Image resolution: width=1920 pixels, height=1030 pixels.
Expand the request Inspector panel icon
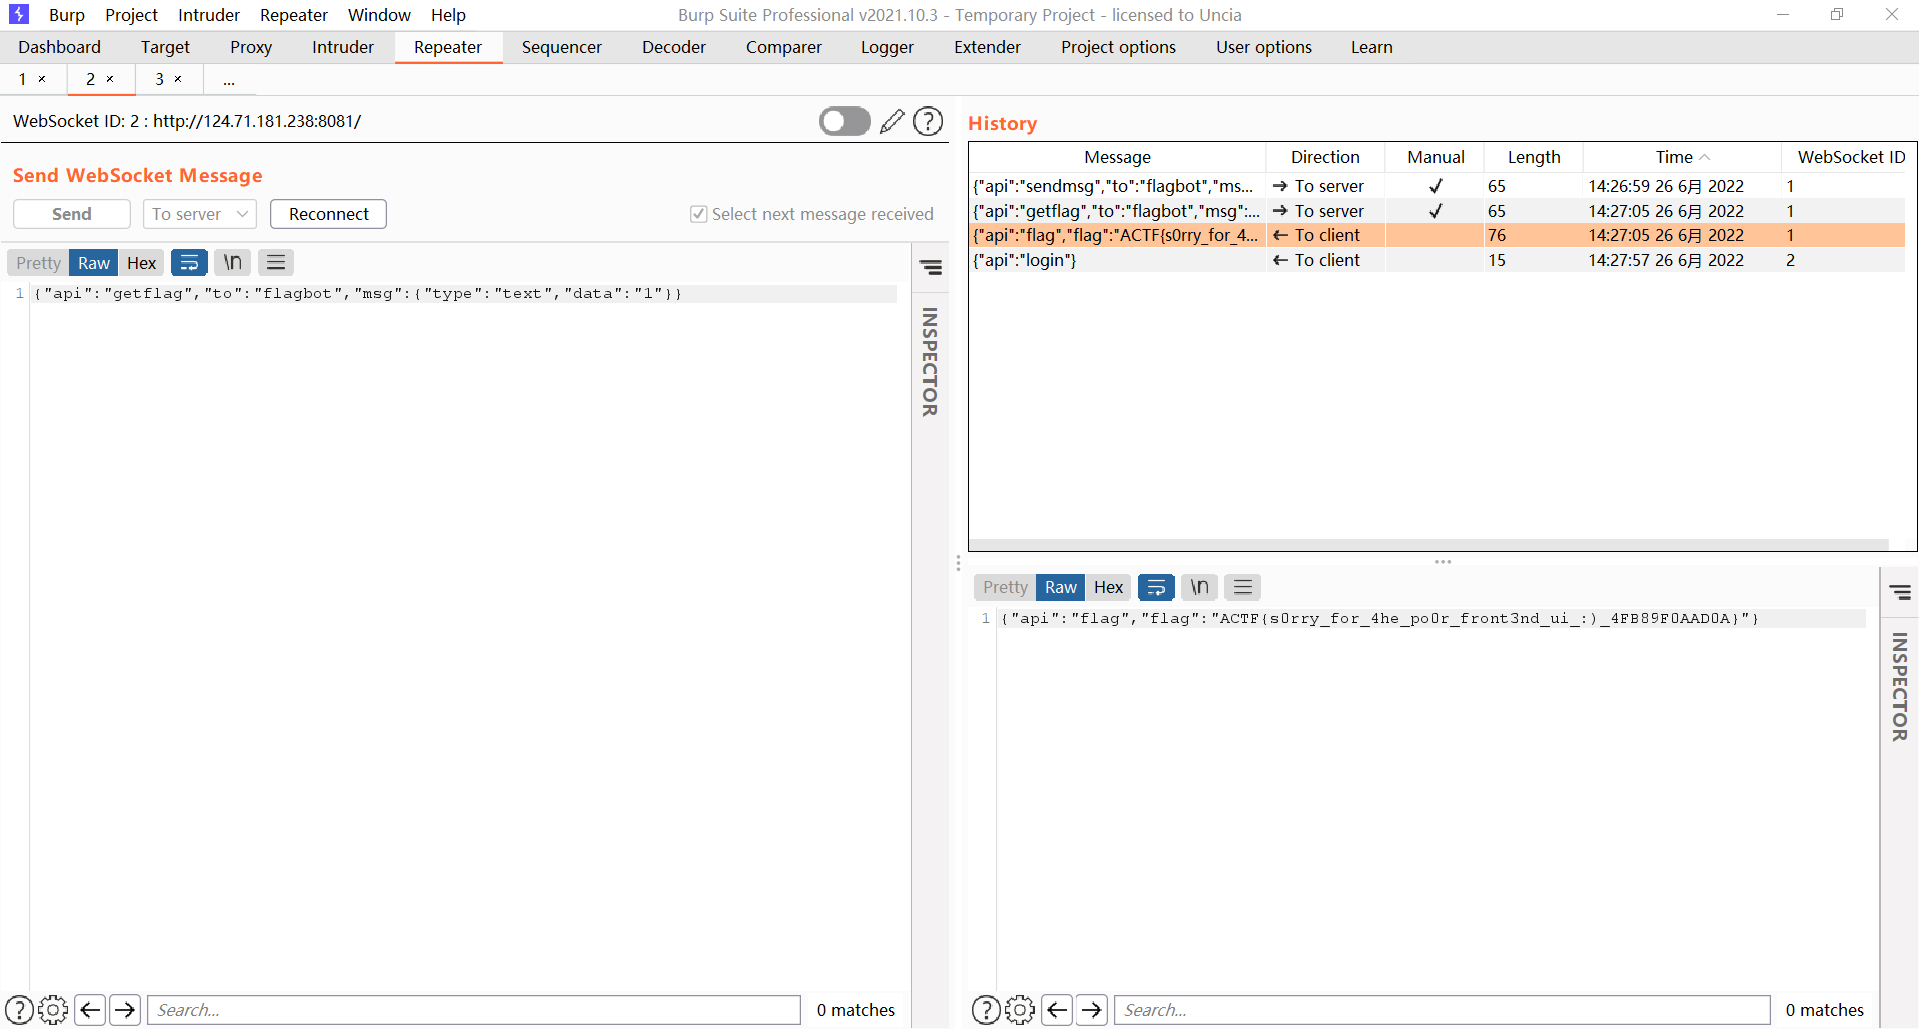coord(931,267)
